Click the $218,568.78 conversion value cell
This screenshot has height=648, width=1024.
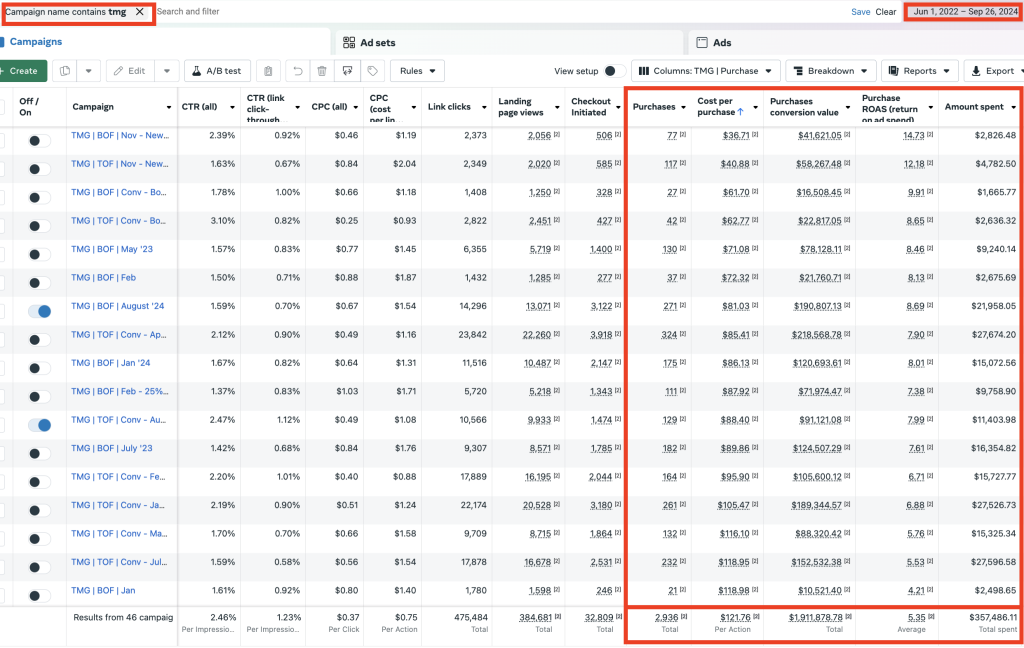817,334
